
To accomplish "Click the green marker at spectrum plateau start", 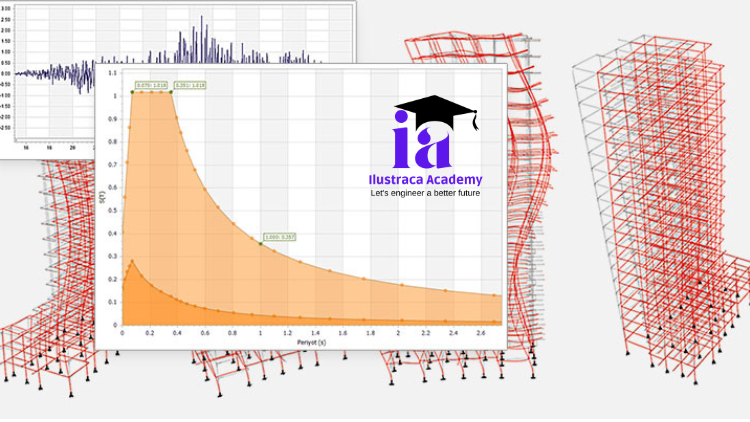I will click(x=132, y=92).
